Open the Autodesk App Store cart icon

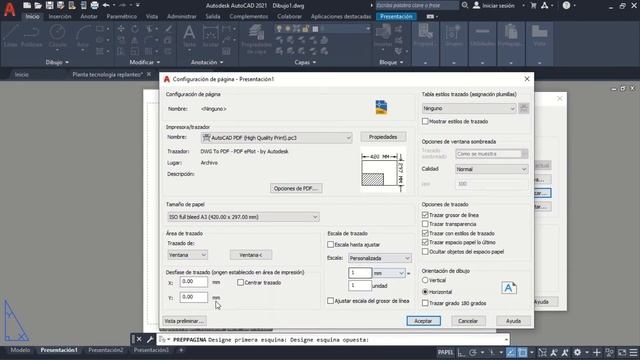tap(533, 5)
